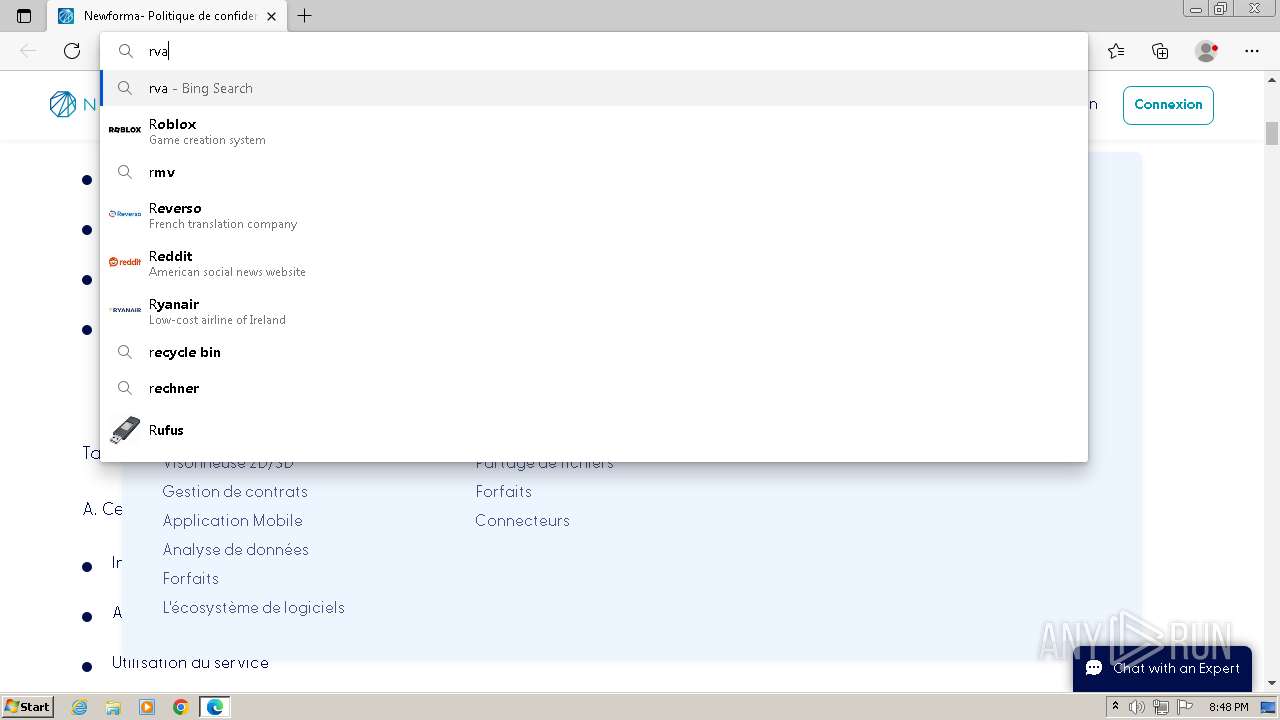
Task: Click the page vertical scrollbar thumb
Action: [1272, 133]
